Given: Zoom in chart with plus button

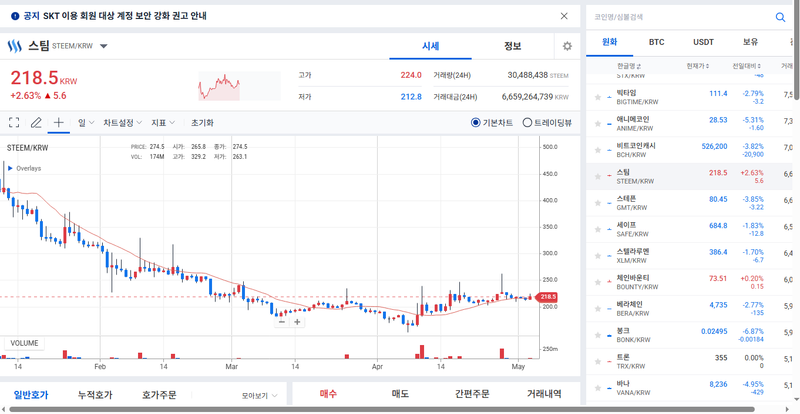Looking at the screenshot, I should pos(297,322).
